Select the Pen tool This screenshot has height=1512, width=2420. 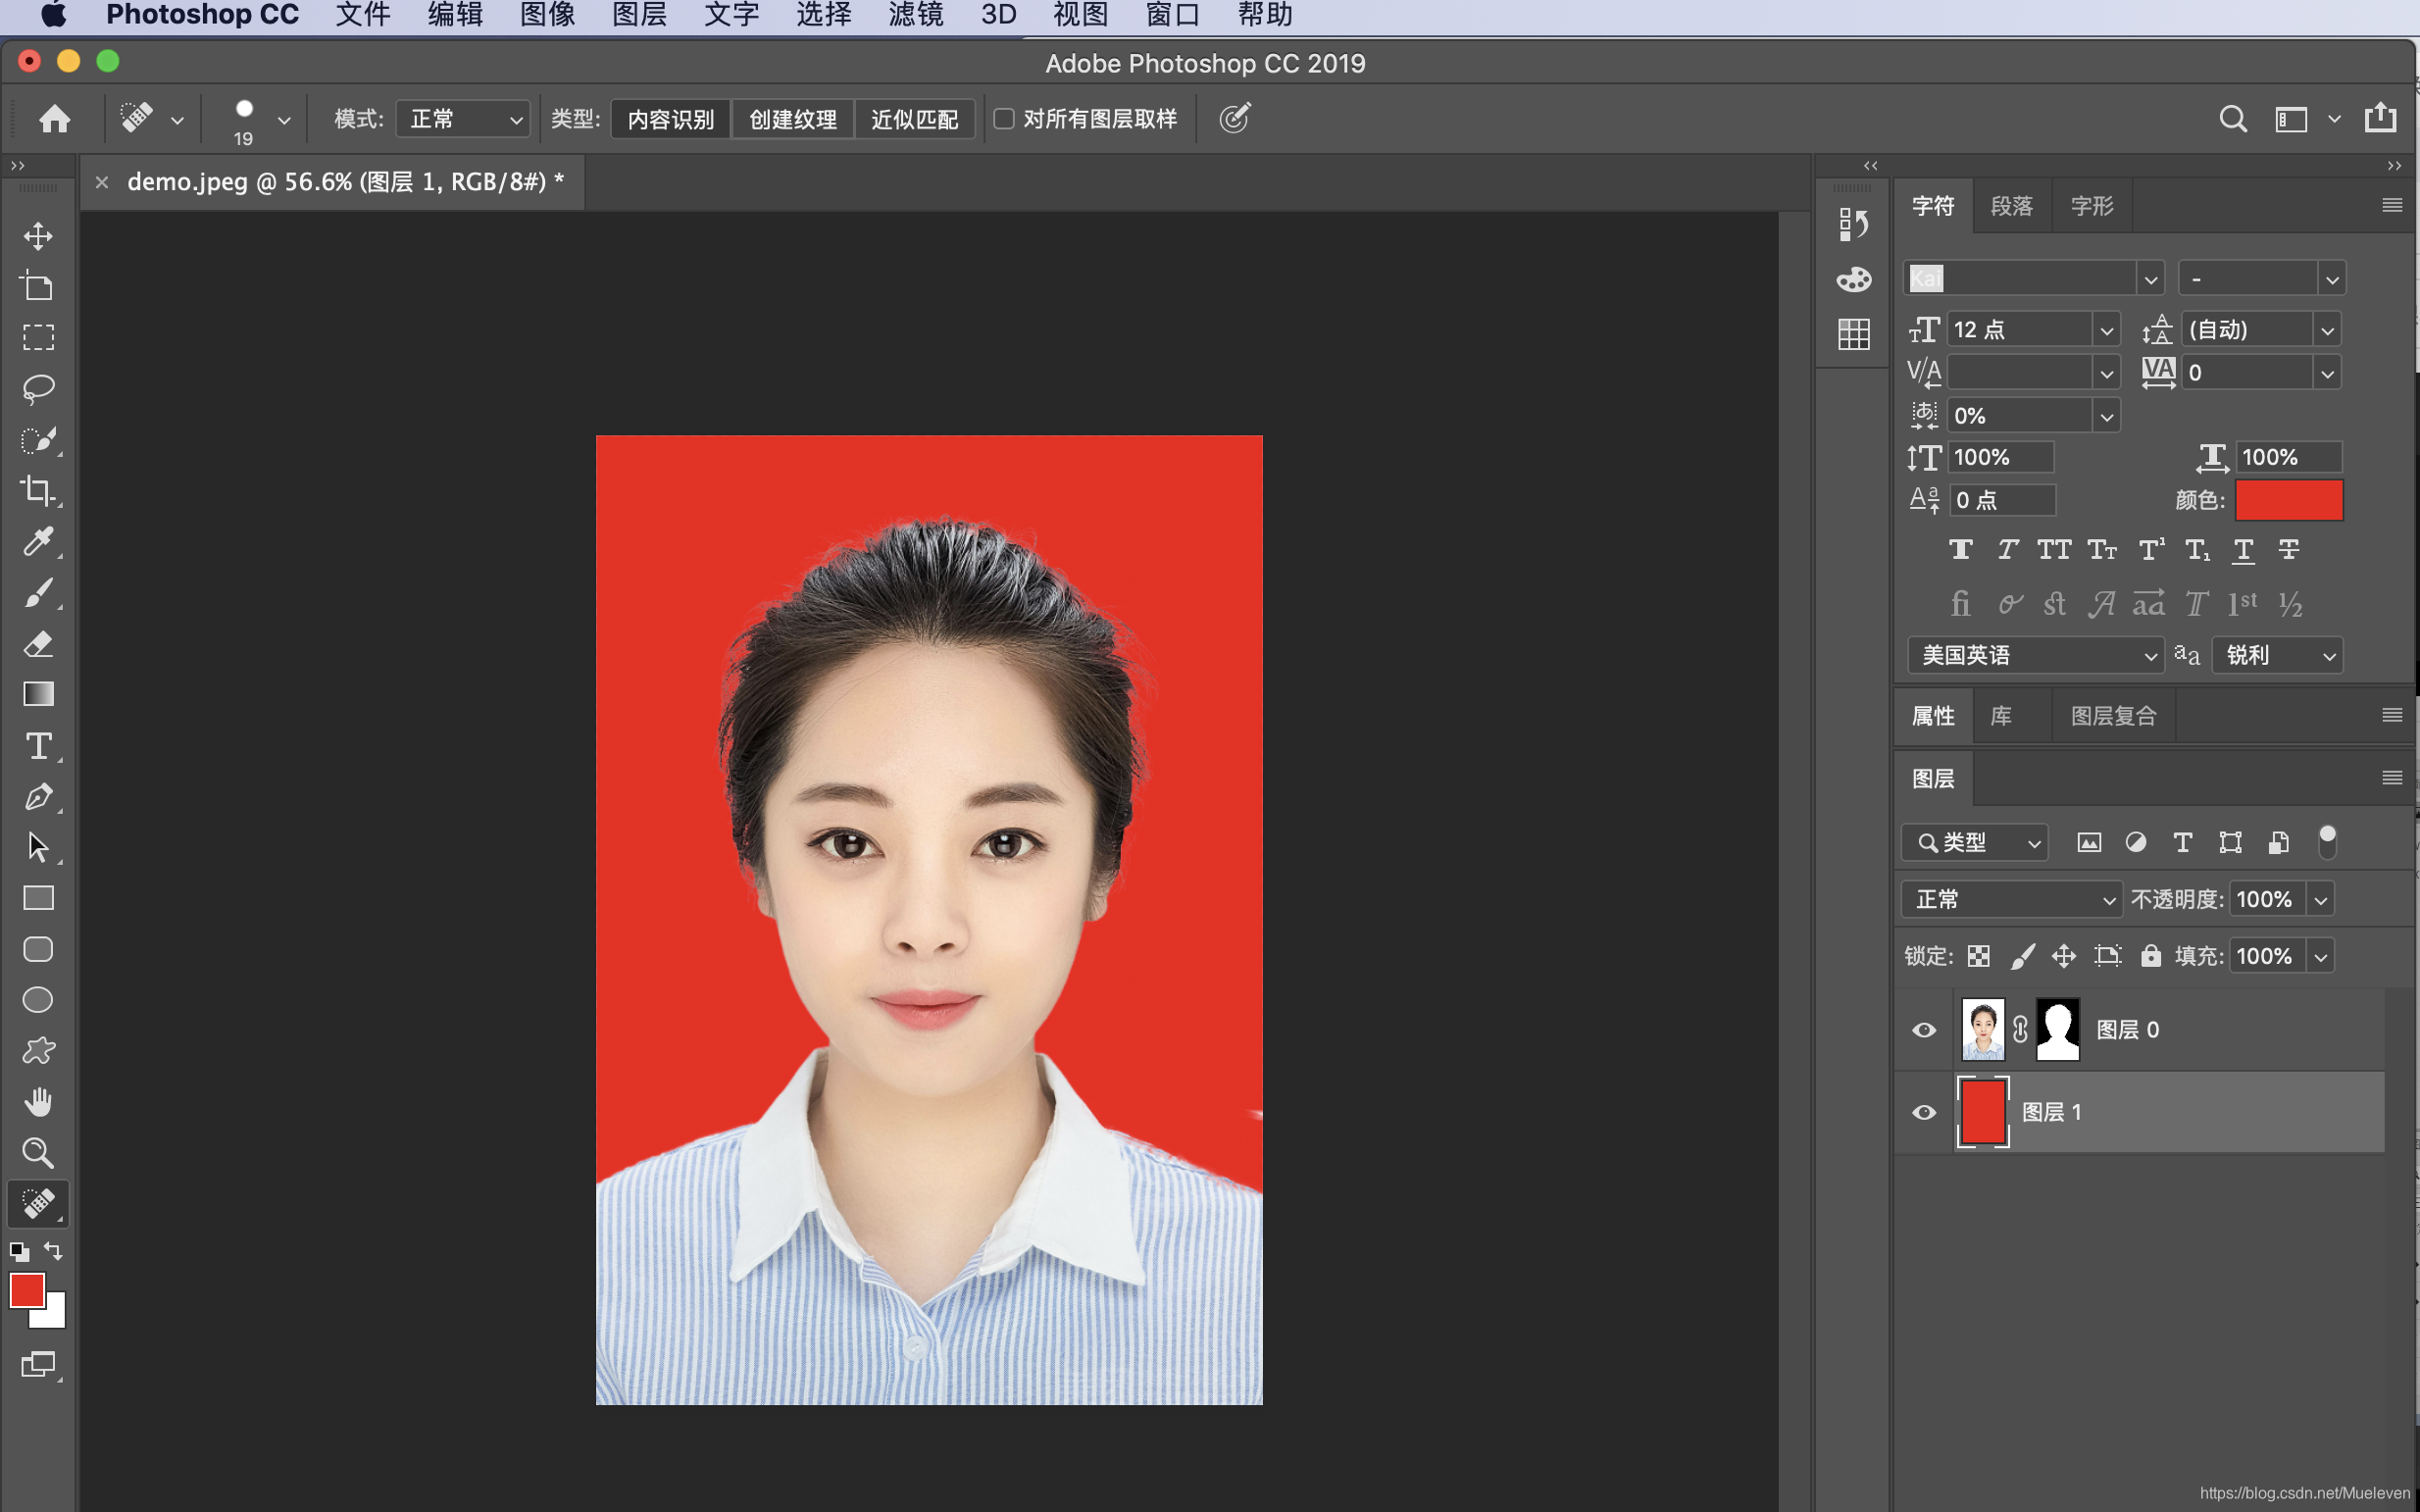(x=38, y=796)
